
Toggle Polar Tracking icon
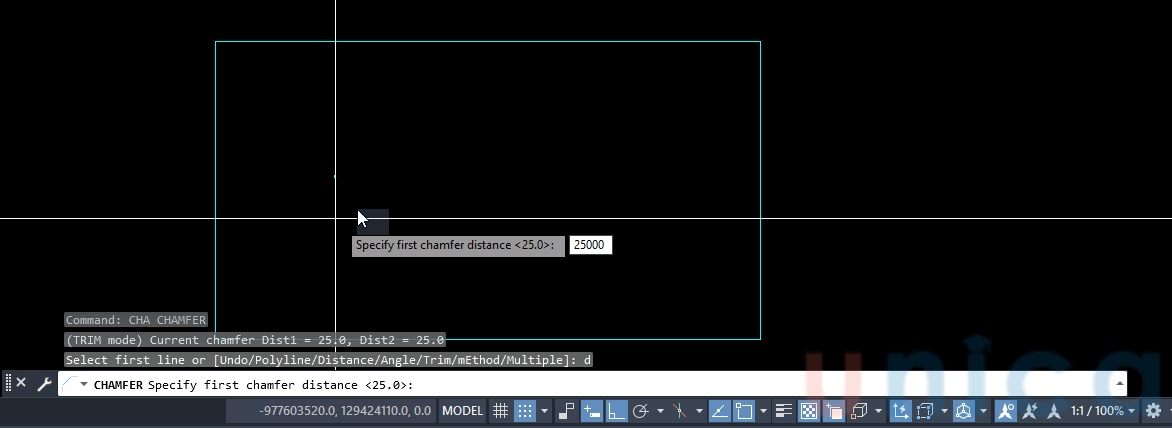pos(641,411)
